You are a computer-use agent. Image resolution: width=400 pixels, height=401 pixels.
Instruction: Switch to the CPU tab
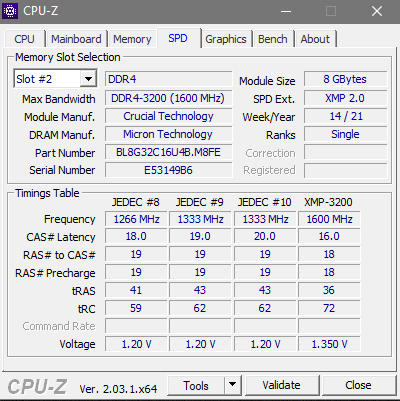pos(24,39)
